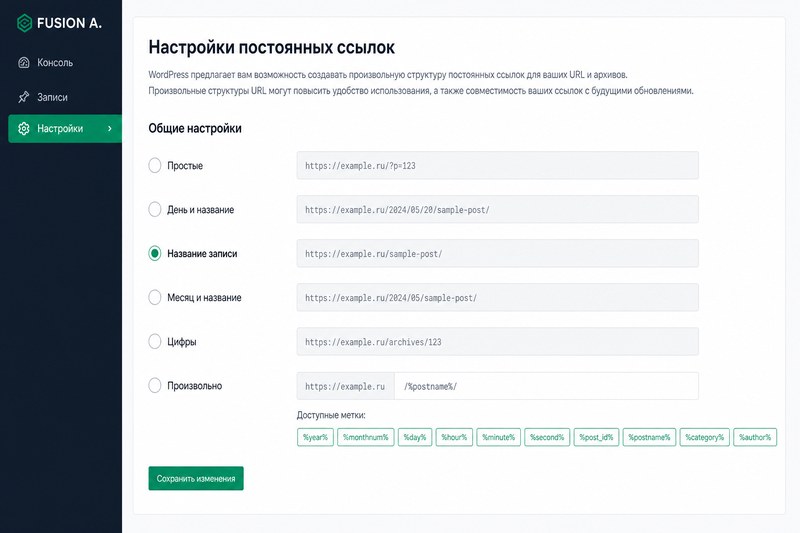Click the День и название label

pyautogui.click(x=201, y=210)
